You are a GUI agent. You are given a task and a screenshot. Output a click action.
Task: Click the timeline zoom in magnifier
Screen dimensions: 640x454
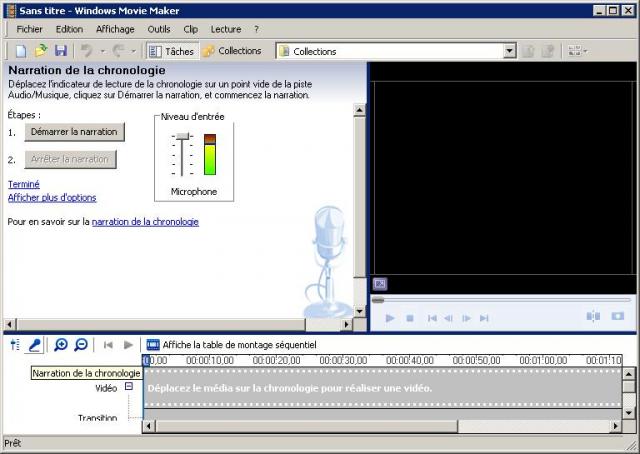click(61, 345)
